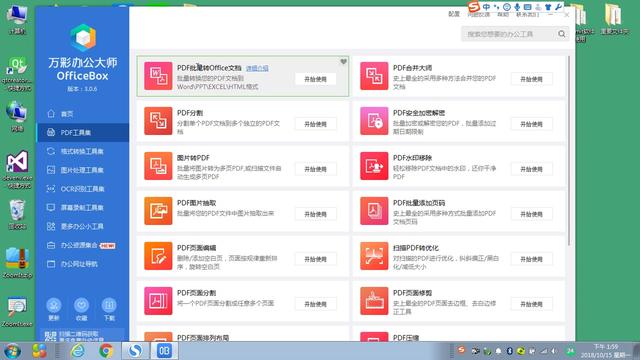
Task: Open 格式转换工具集 in the sidebar
Action: (x=82, y=151)
